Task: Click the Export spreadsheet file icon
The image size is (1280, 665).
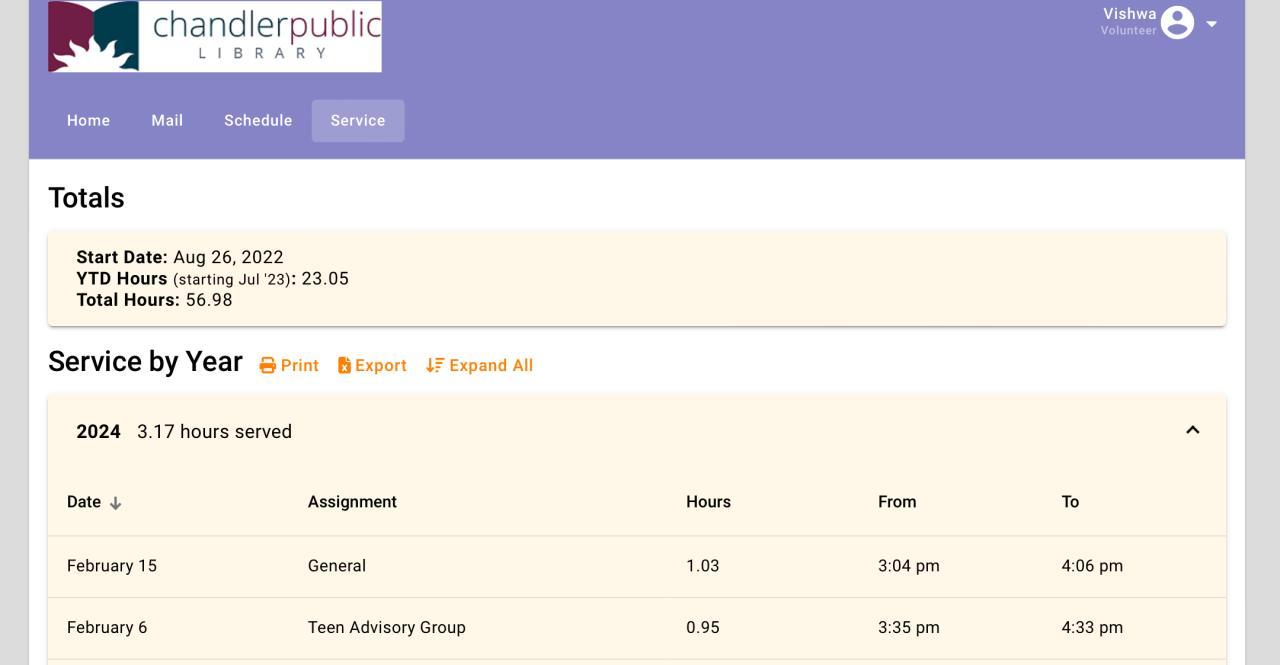Action: click(x=344, y=366)
